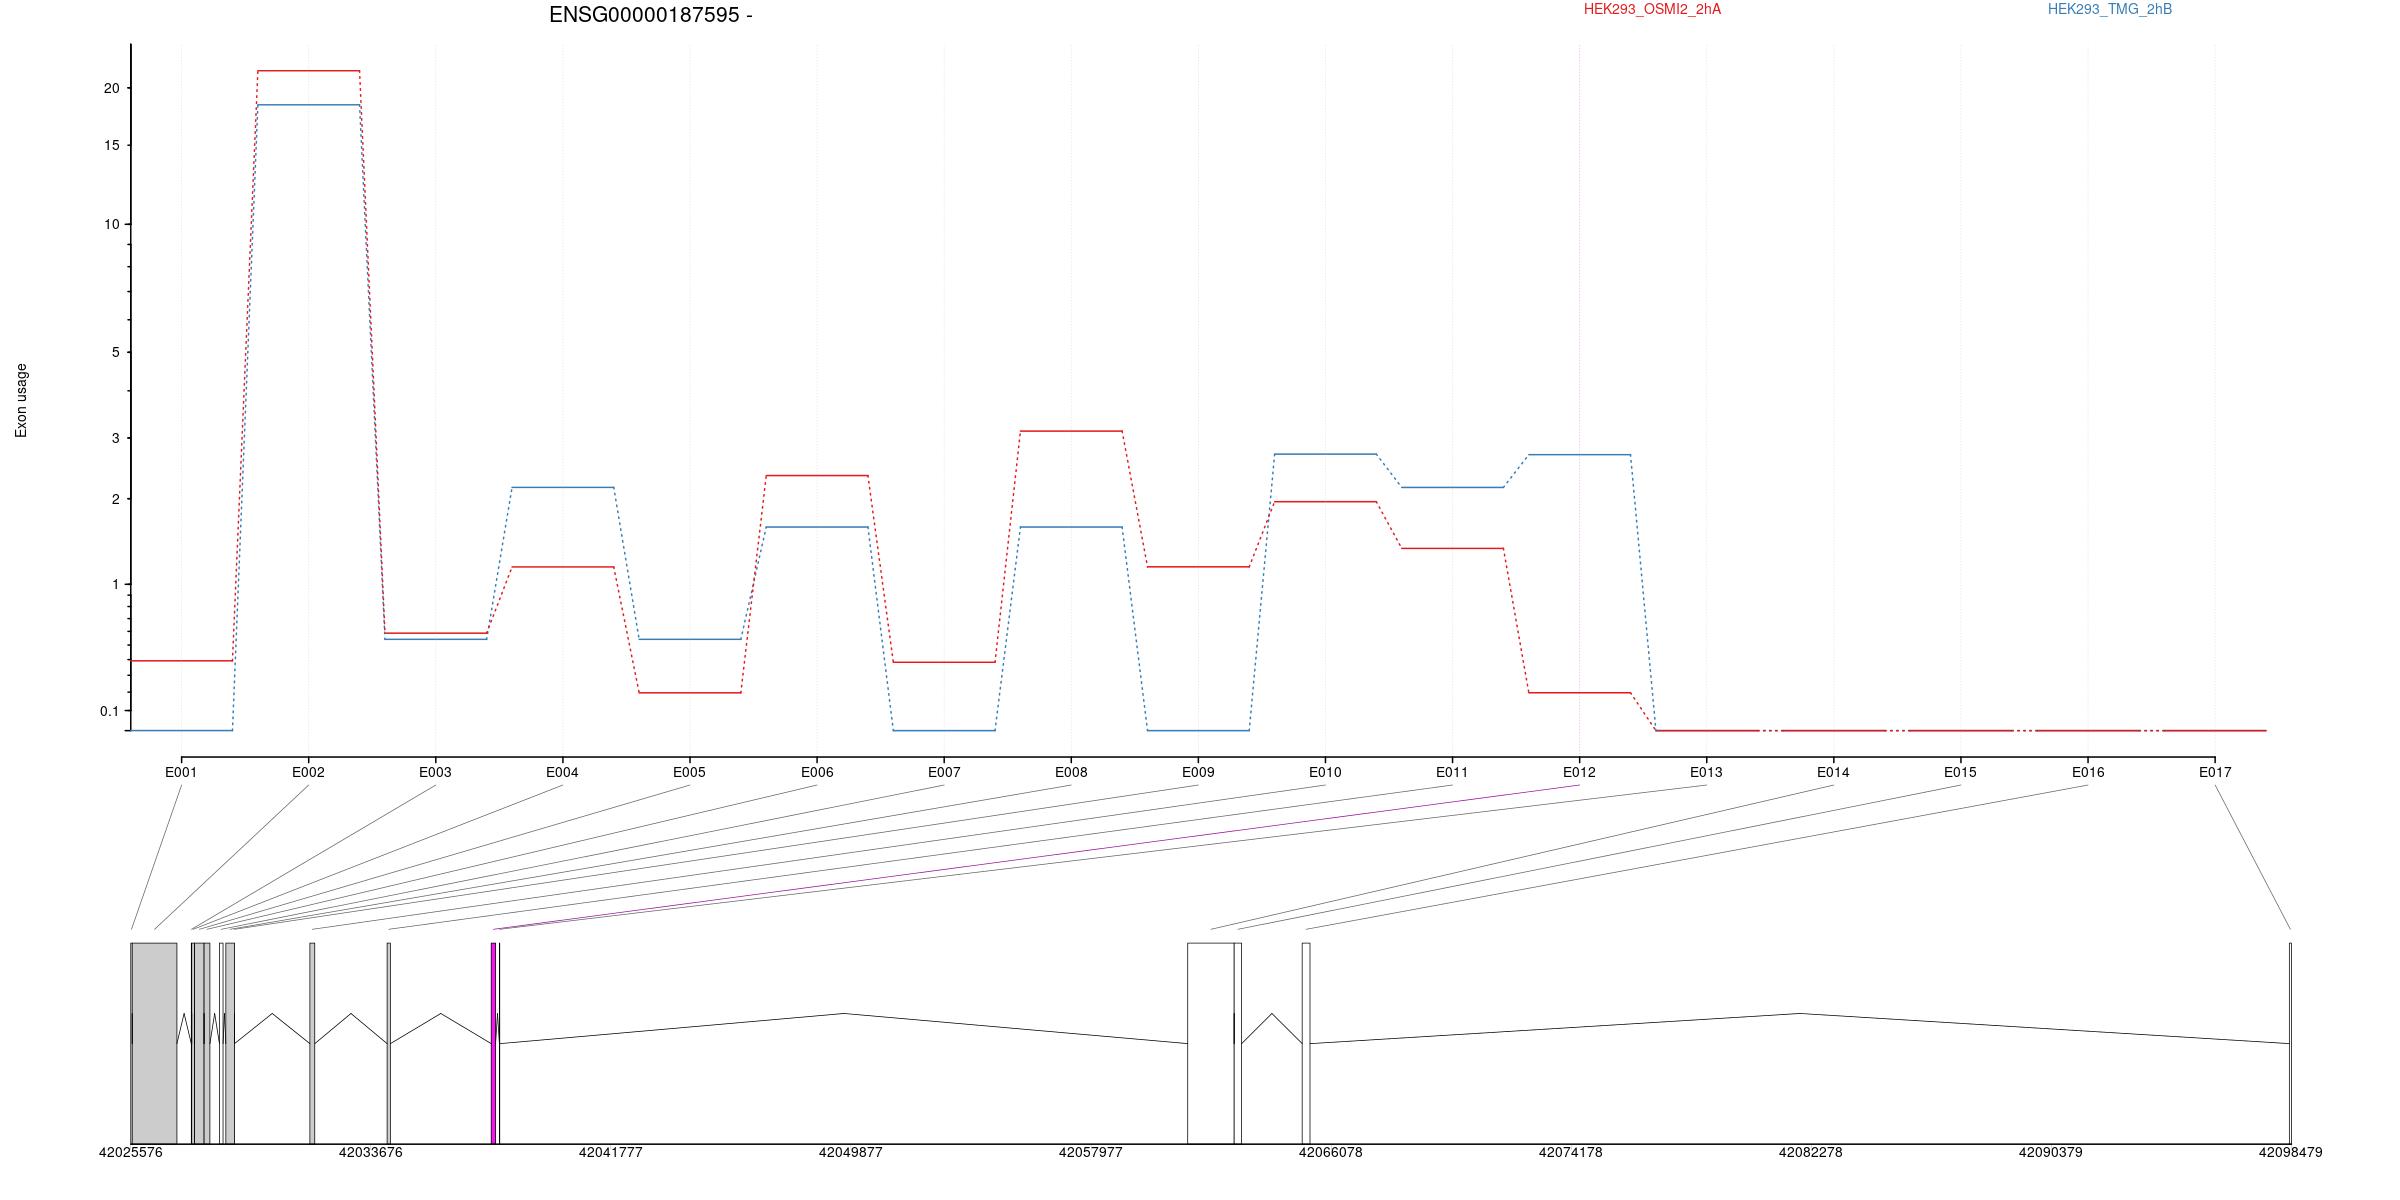
Task: Click genomic coordinate 42082278
Action: pos(1810,1152)
